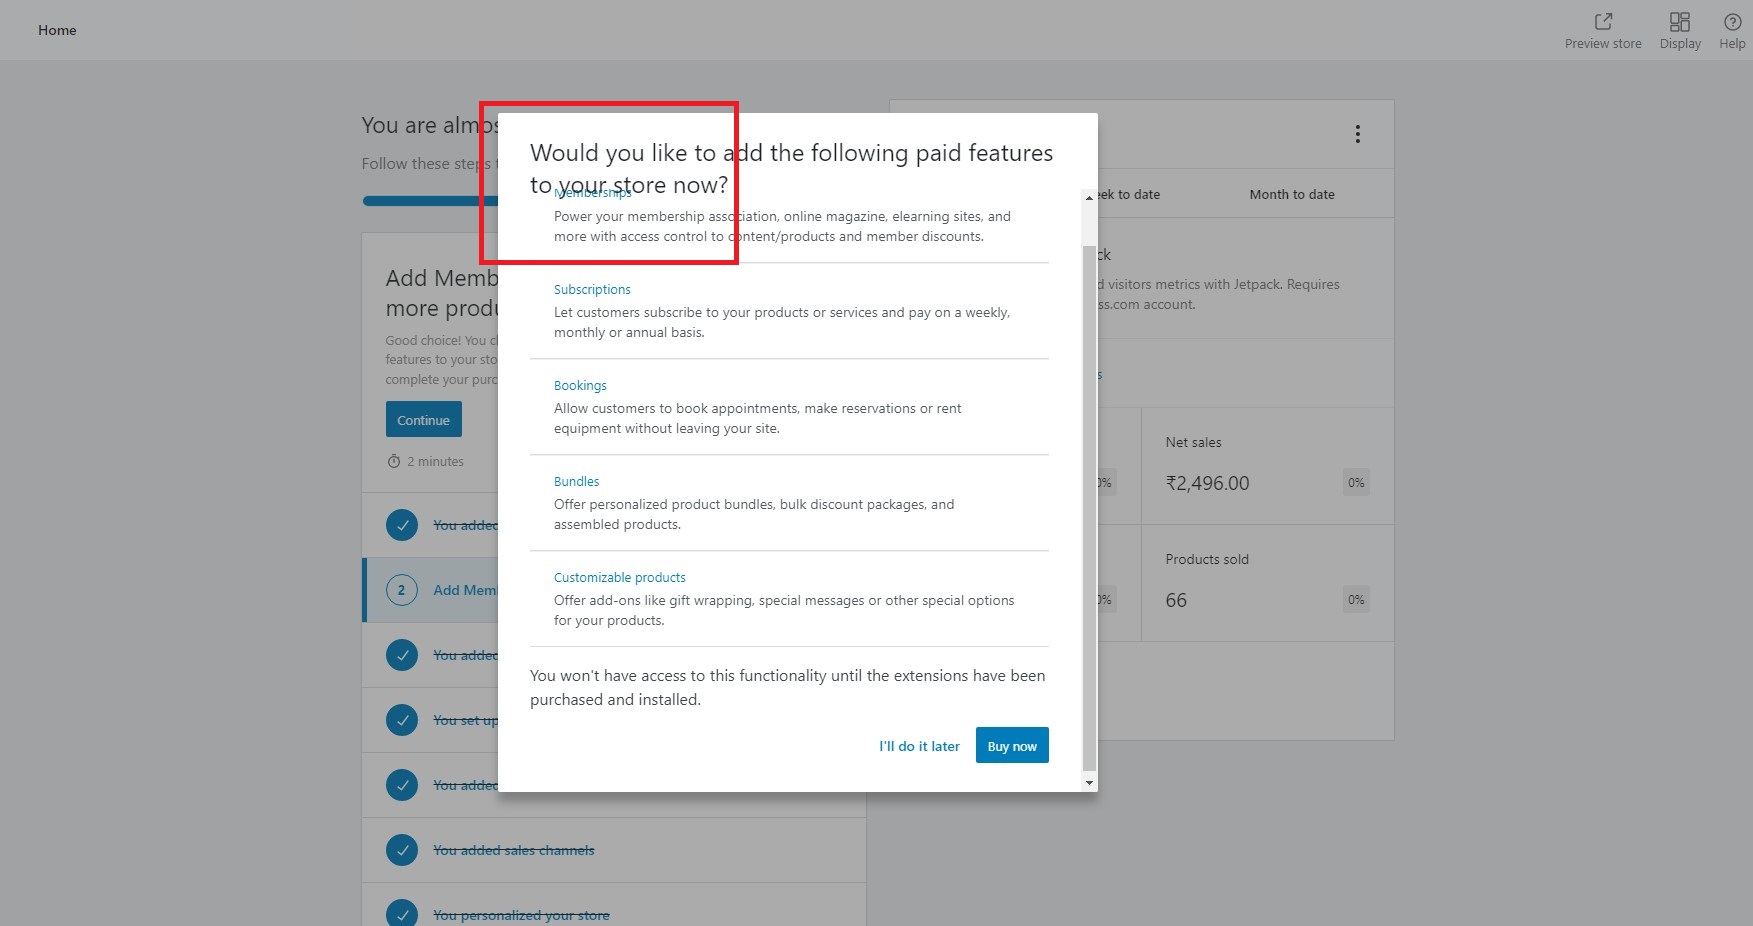Click checkmark on the You set up step
Screen dimensions: 1753x926
point(402,719)
